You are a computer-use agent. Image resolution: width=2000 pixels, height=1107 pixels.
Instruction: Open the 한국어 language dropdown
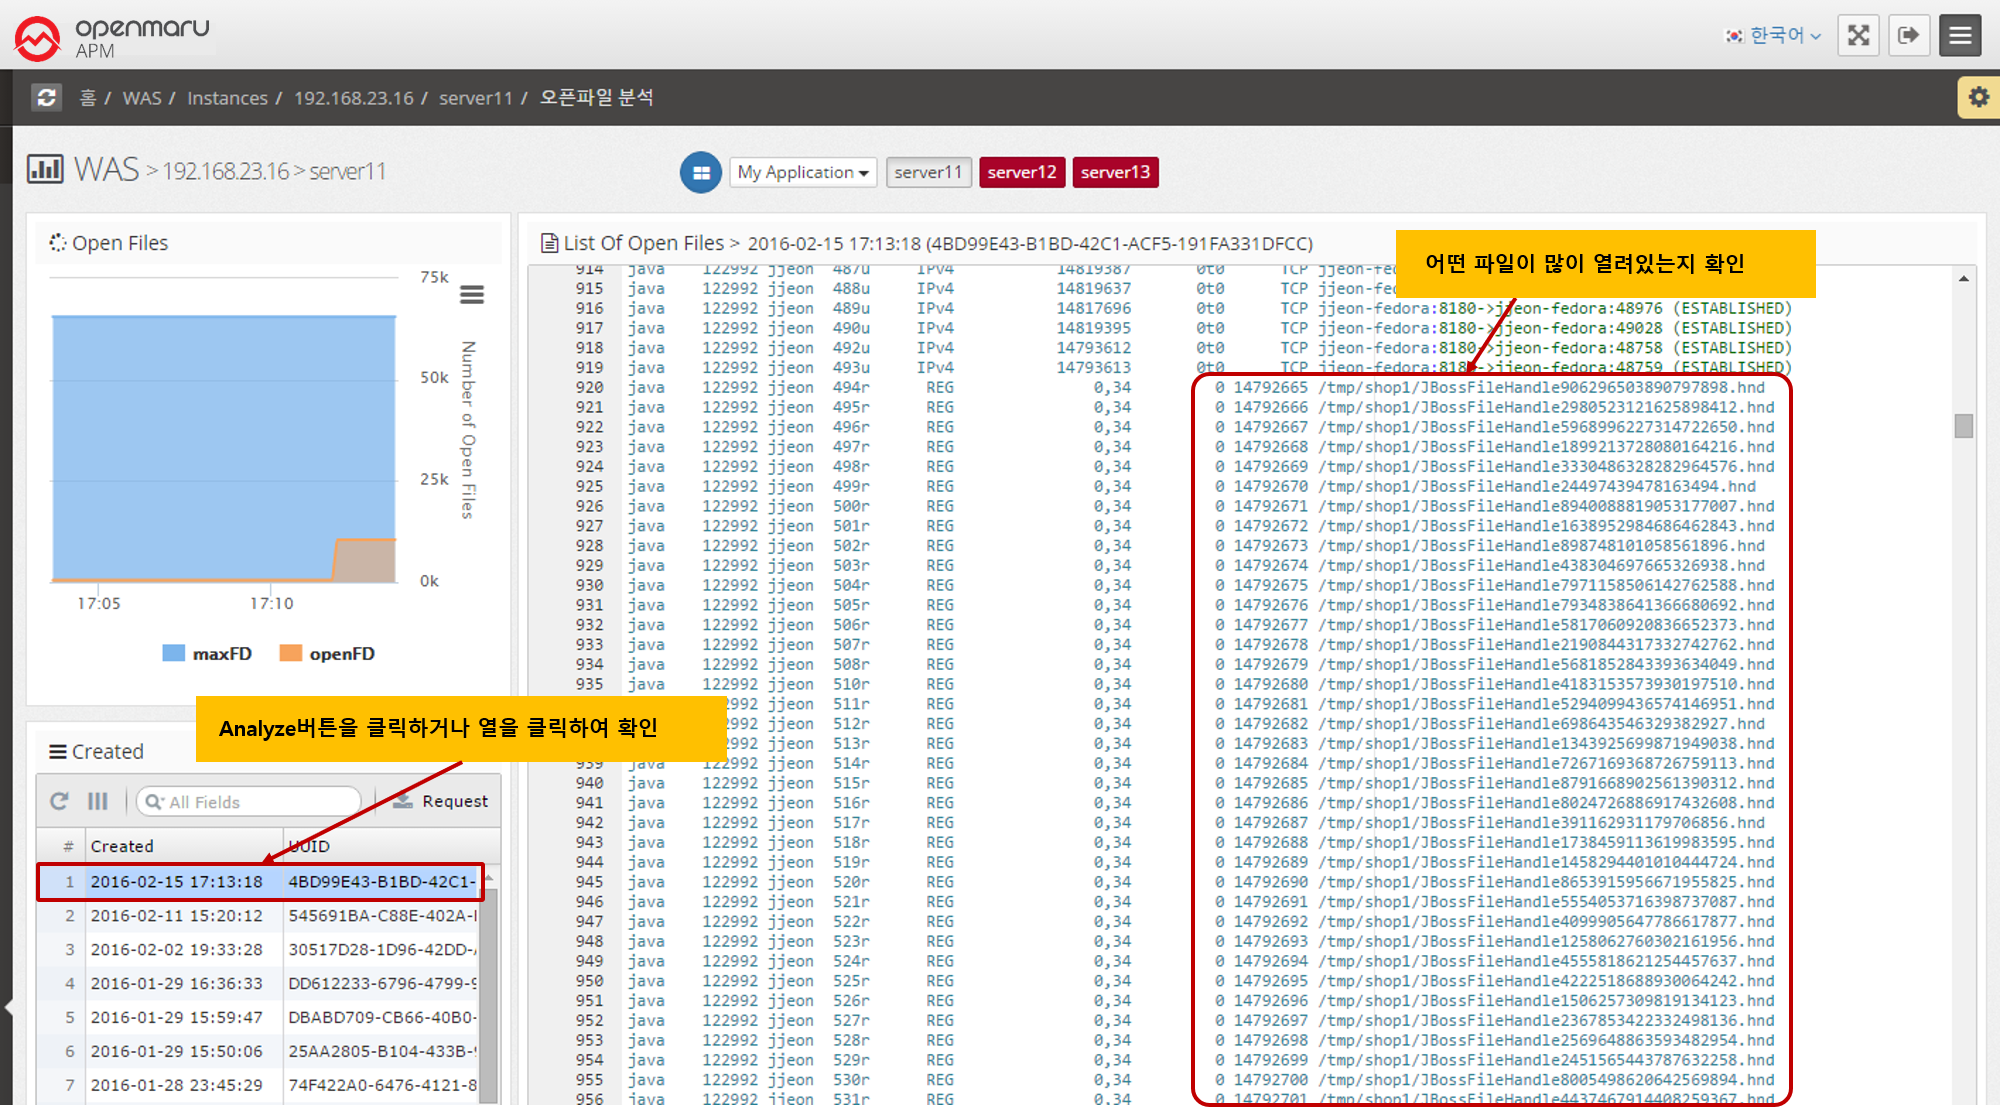tap(1775, 36)
